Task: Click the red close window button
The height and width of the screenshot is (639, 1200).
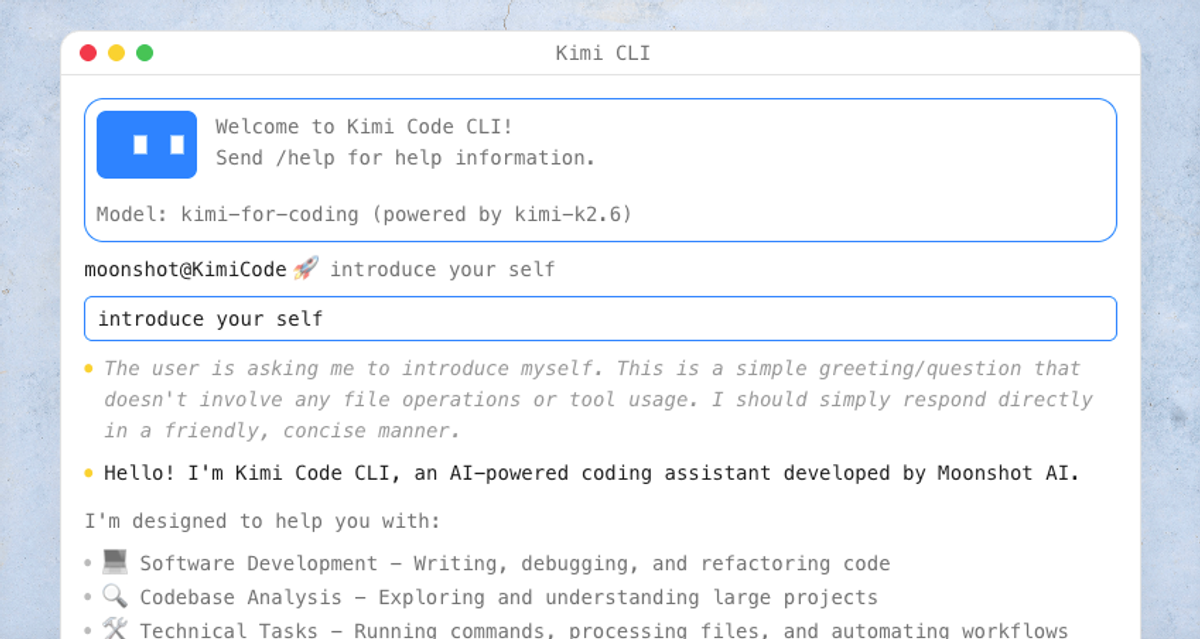Action: coord(88,53)
